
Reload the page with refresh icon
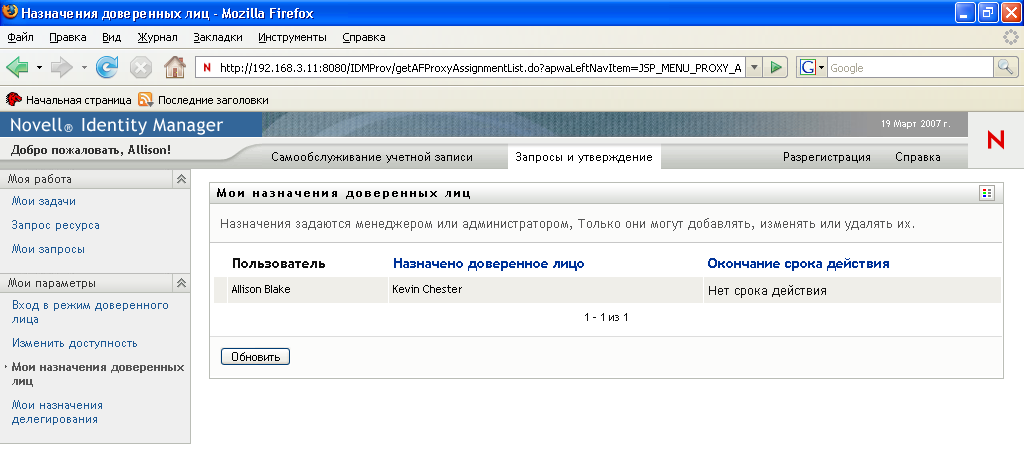106,67
